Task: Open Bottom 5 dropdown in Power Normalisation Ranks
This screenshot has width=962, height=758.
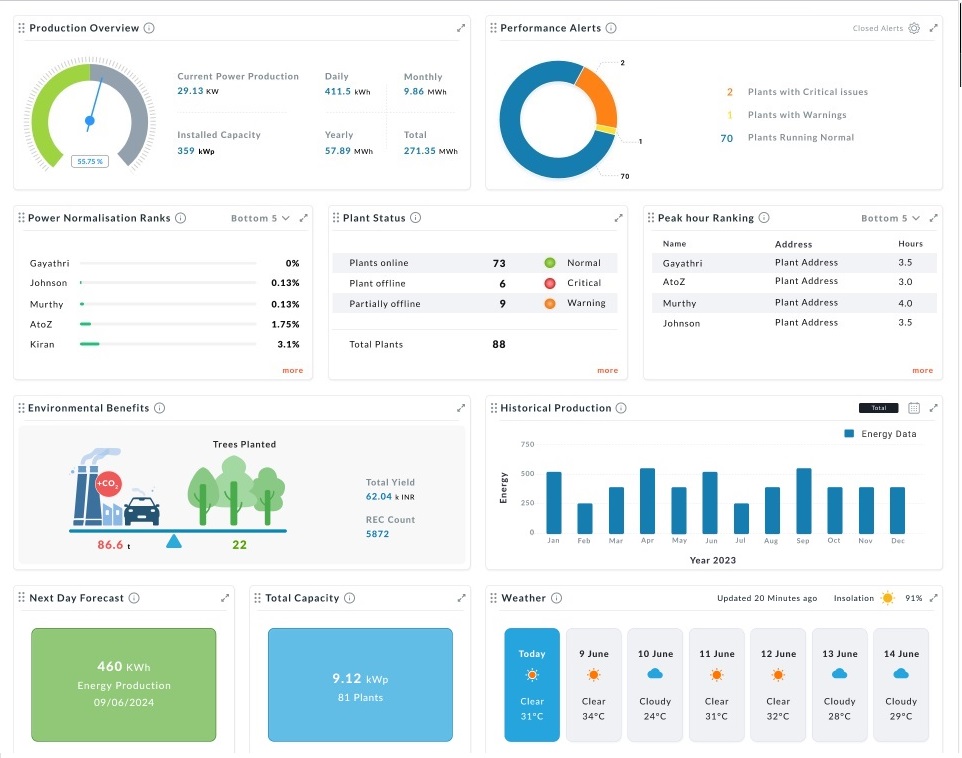Action: coord(260,218)
